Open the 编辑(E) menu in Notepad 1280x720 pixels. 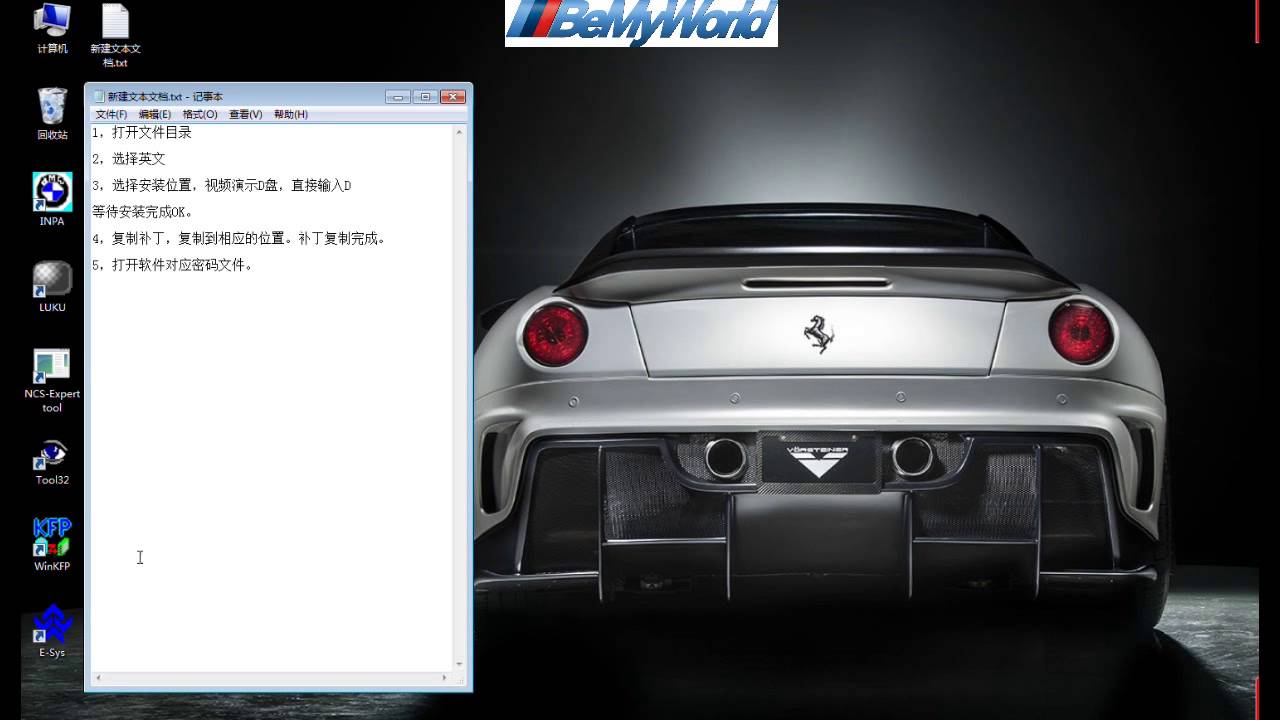pos(154,115)
